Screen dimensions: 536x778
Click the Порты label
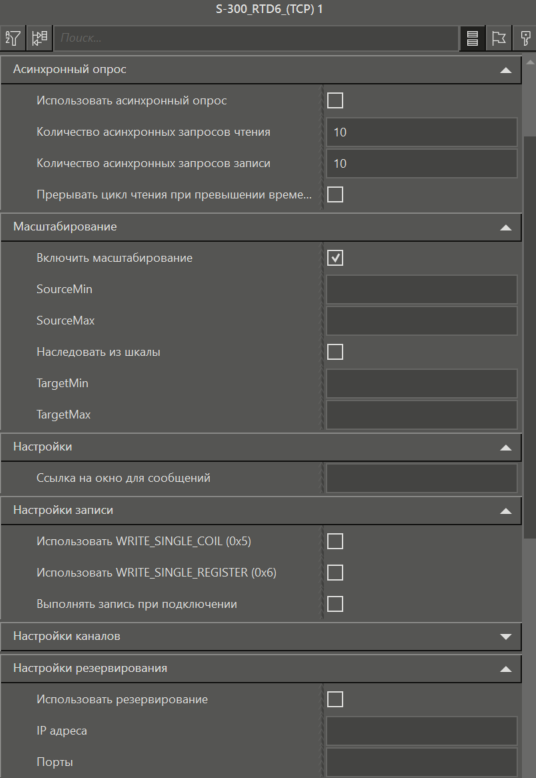tap(55, 762)
